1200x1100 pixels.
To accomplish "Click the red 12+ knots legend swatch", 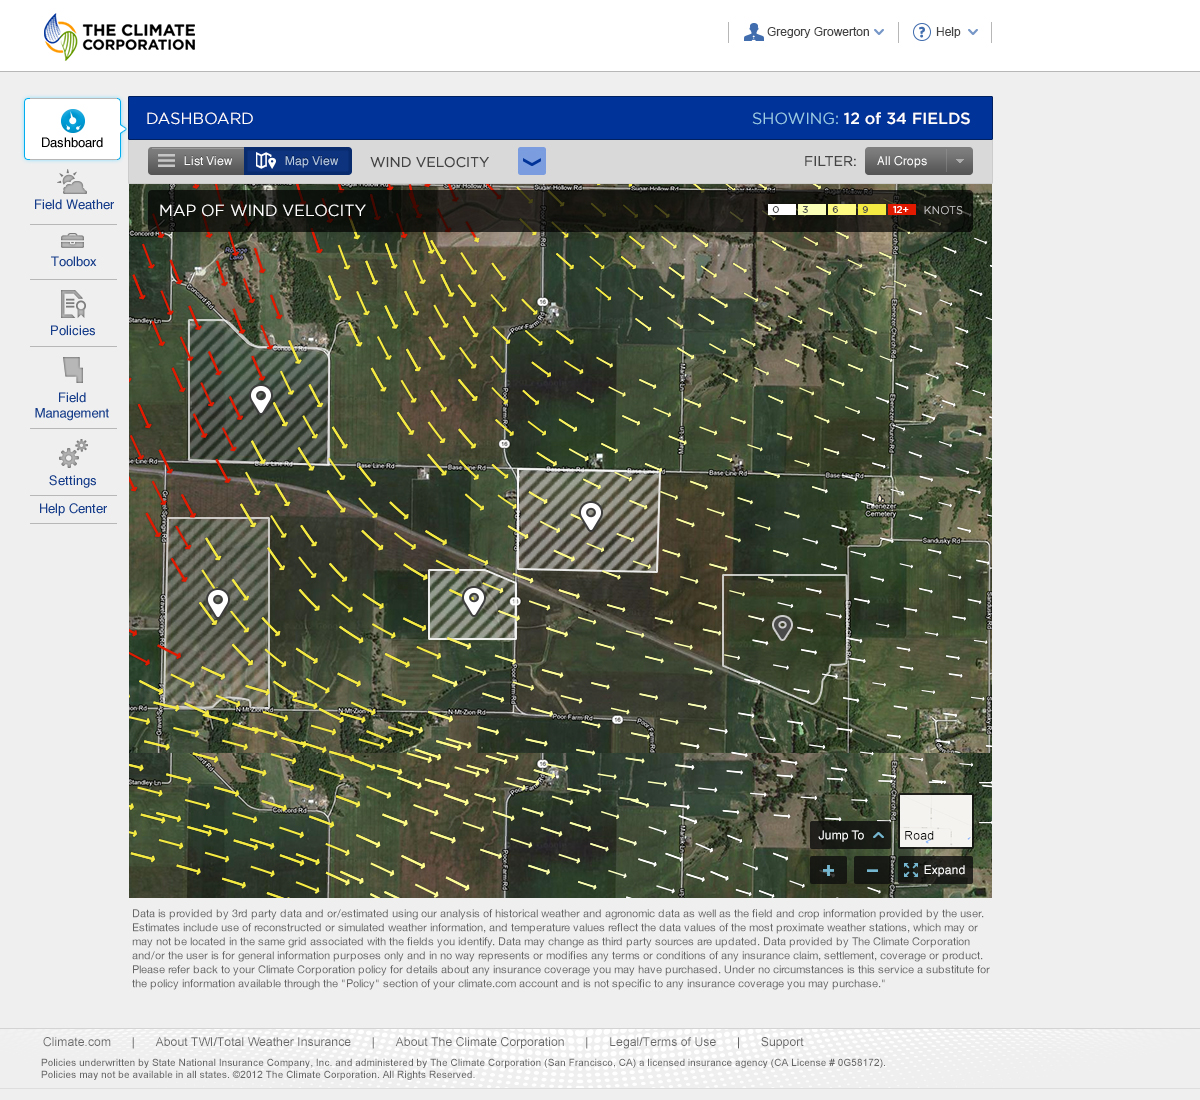I will pyautogui.click(x=901, y=210).
